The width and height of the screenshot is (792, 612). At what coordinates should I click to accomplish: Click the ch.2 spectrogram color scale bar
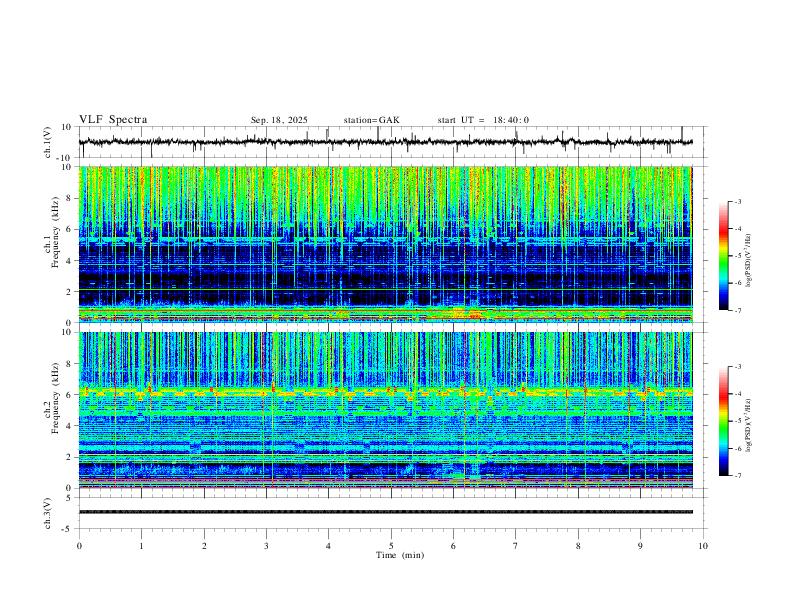723,421
